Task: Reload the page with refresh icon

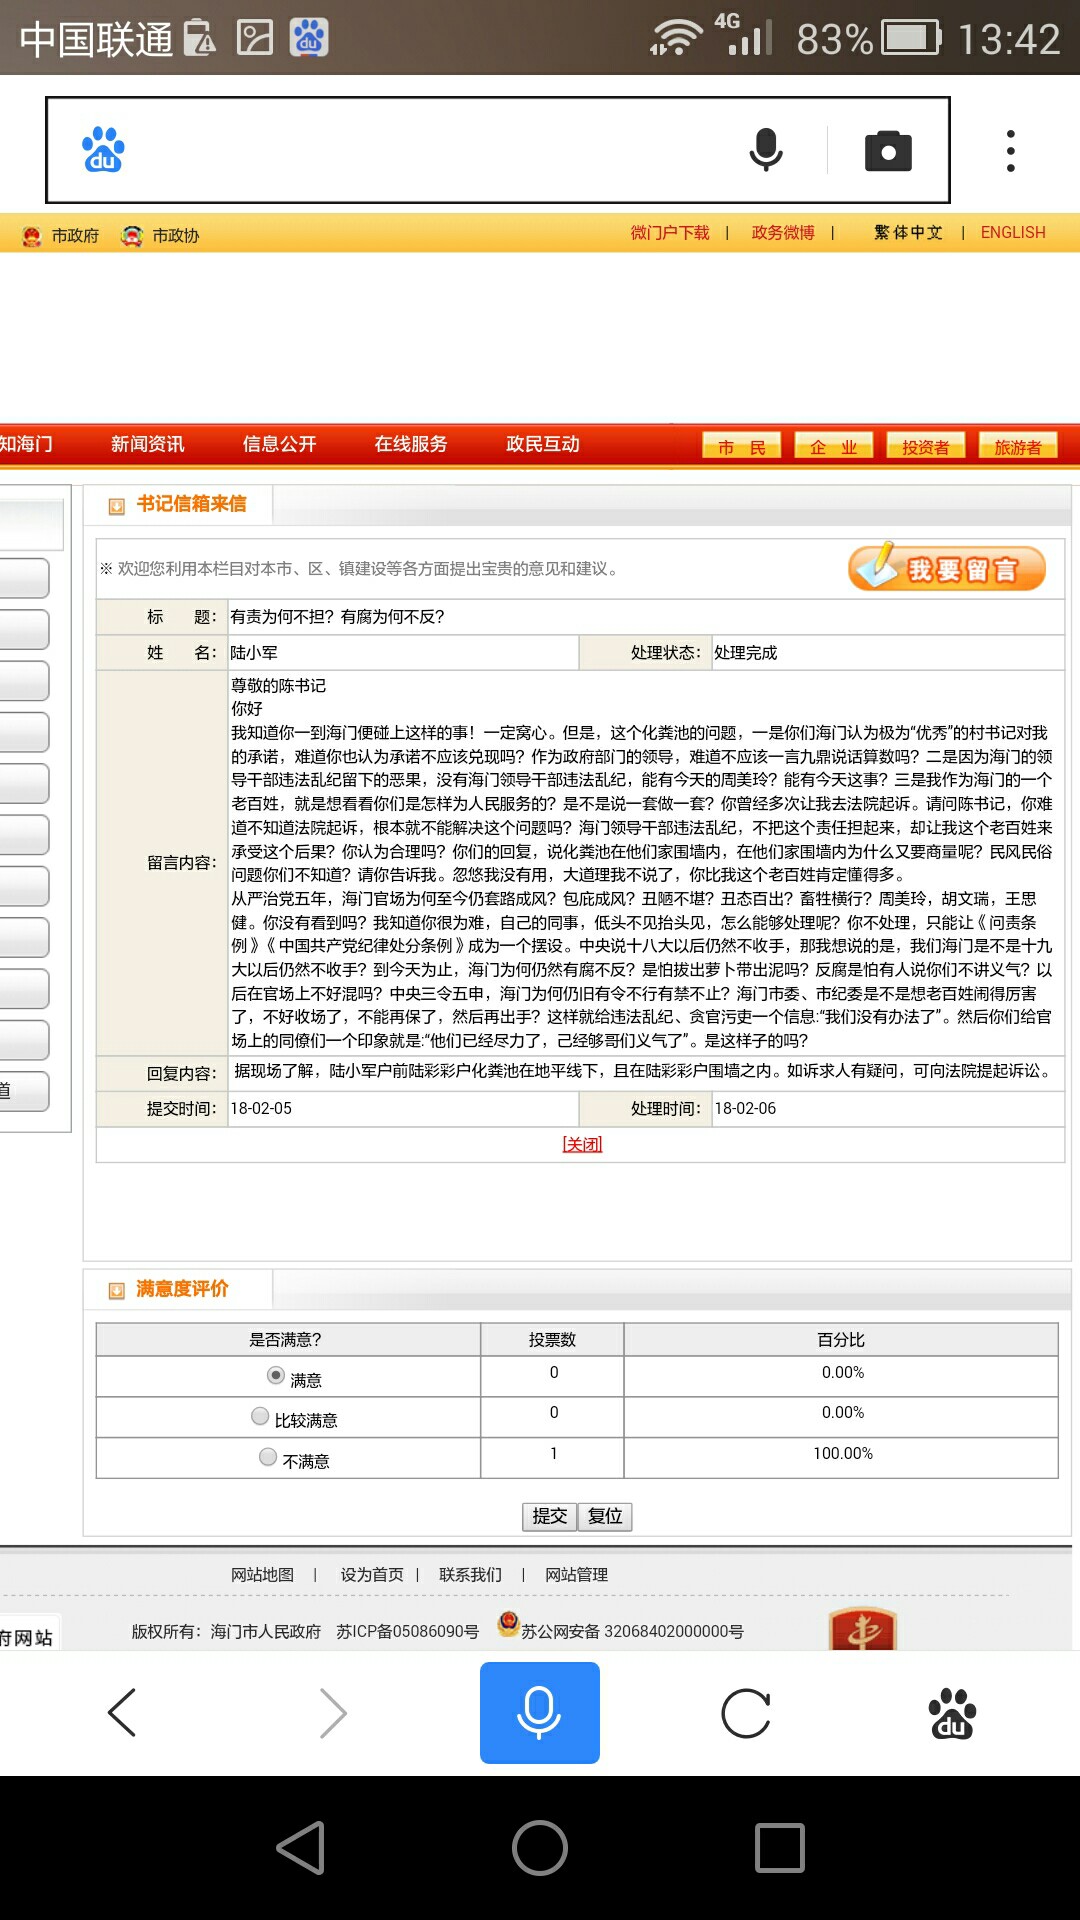Action: (x=746, y=1713)
